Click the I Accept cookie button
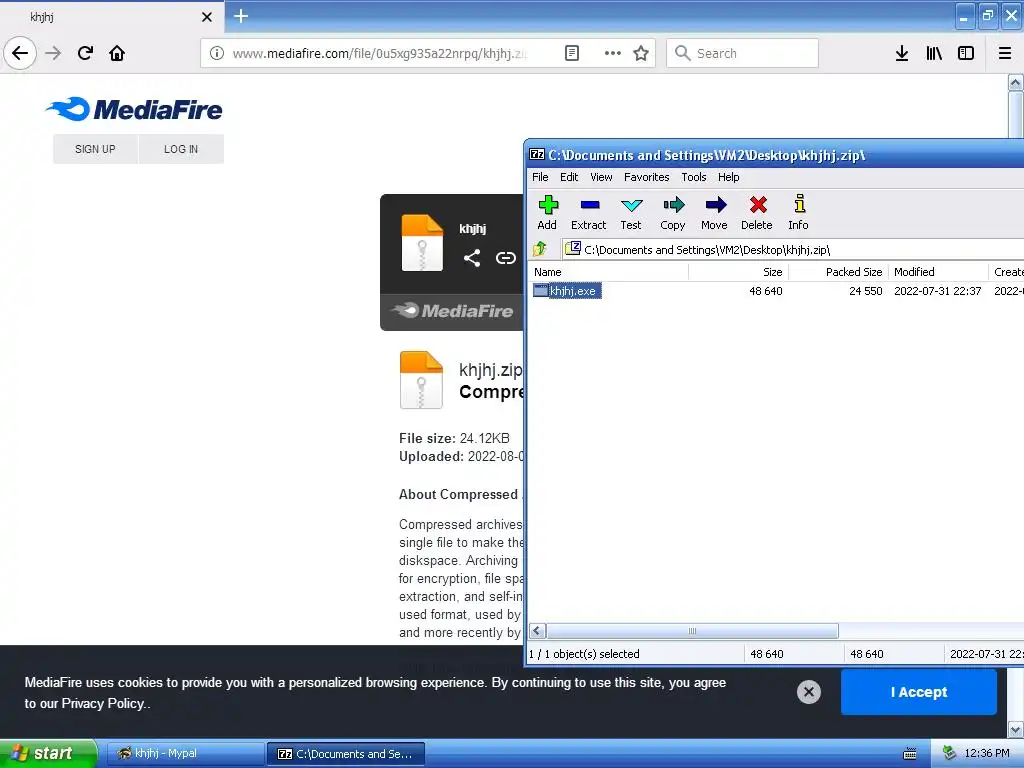1024x768 pixels. coord(919,692)
